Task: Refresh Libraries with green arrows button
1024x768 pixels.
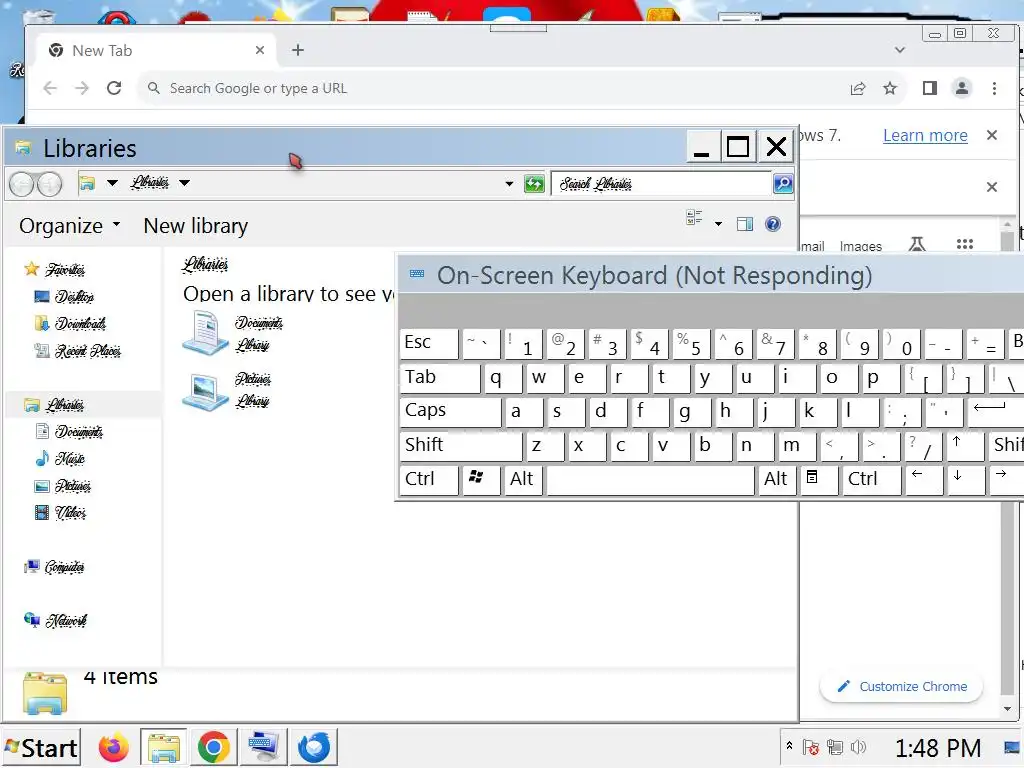Action: click(x=534, y=184)
